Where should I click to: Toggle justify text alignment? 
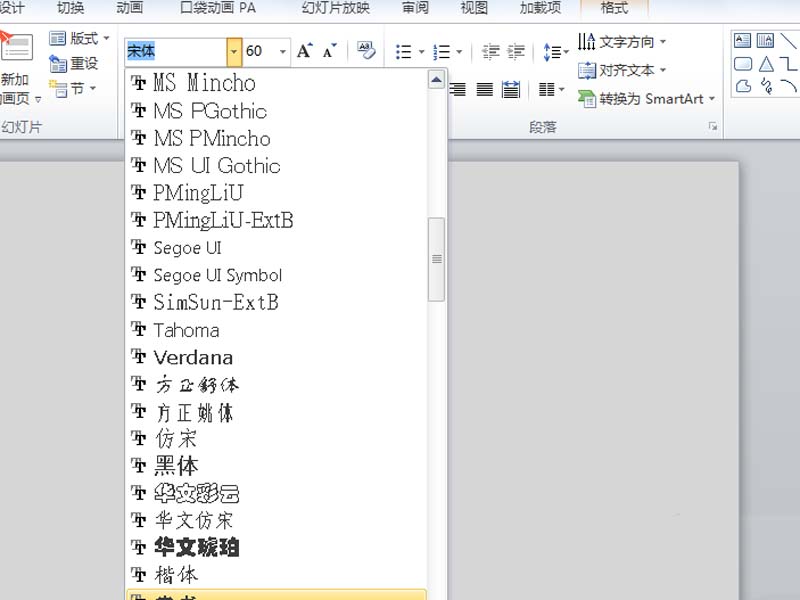tap(484, 87)
